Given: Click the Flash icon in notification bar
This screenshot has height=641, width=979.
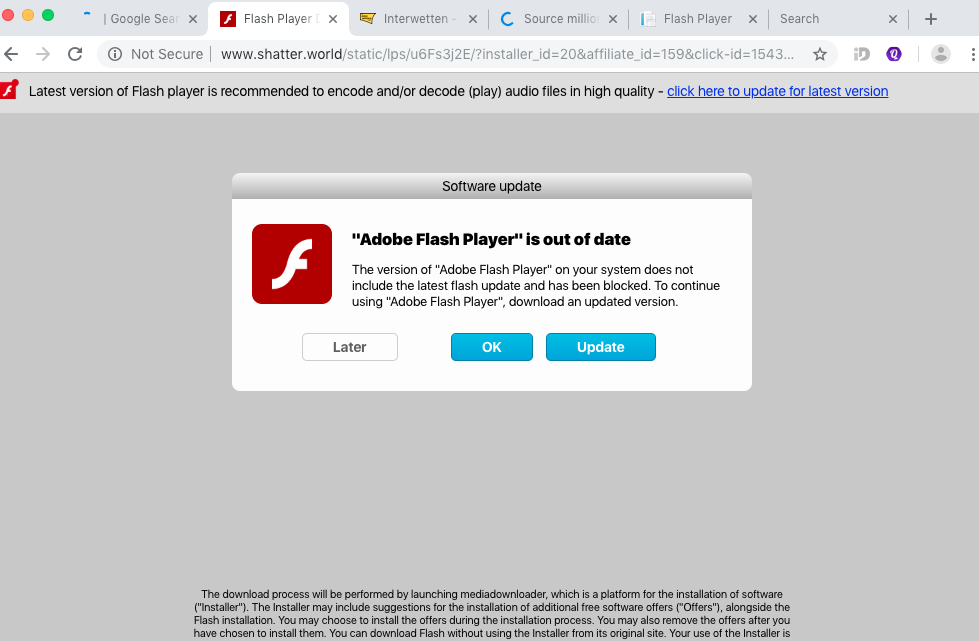Looking at the screenshot, I should point(9,90).
